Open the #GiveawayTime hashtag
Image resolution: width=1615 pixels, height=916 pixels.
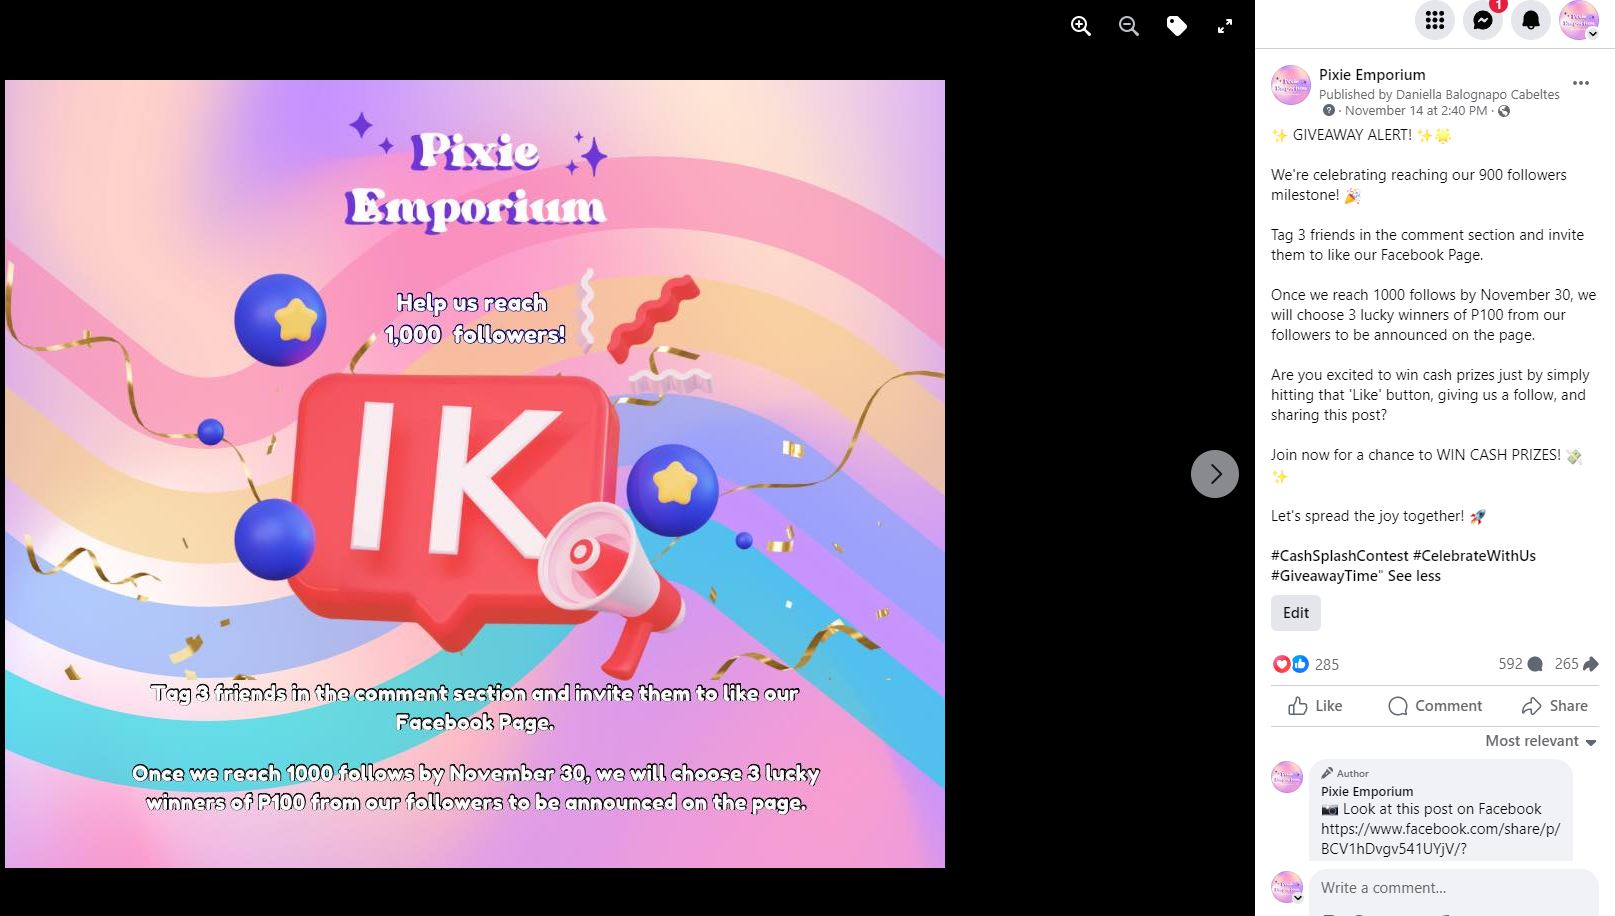pos(1325,576)
